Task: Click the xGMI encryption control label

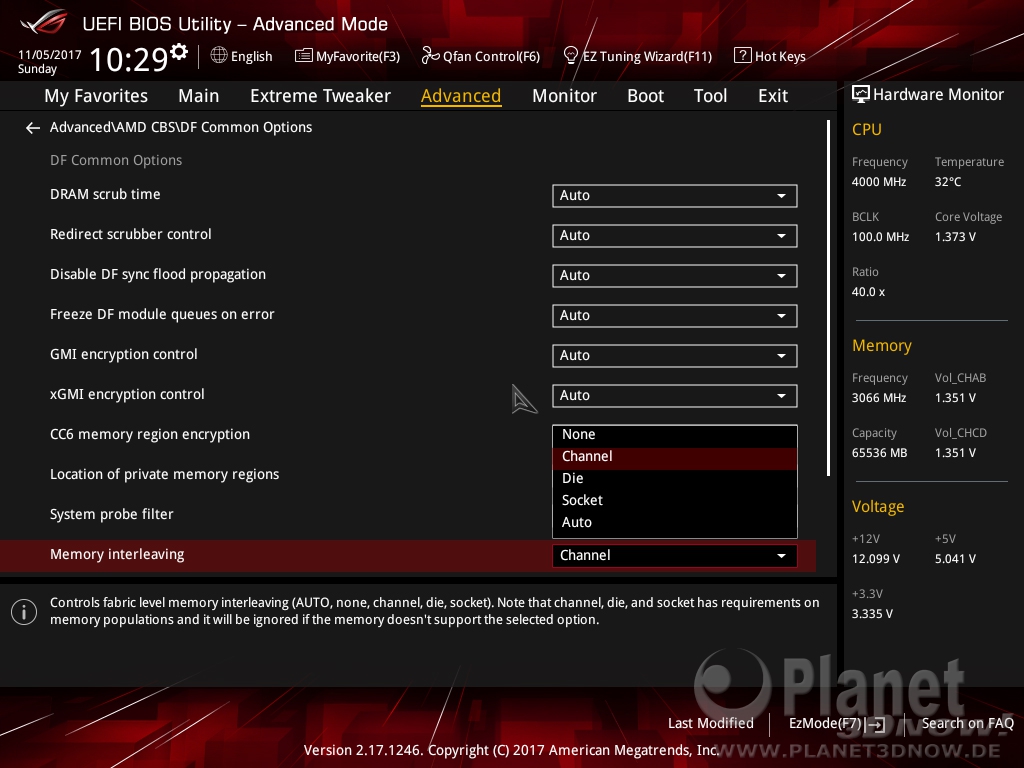Action: point(127,394)
